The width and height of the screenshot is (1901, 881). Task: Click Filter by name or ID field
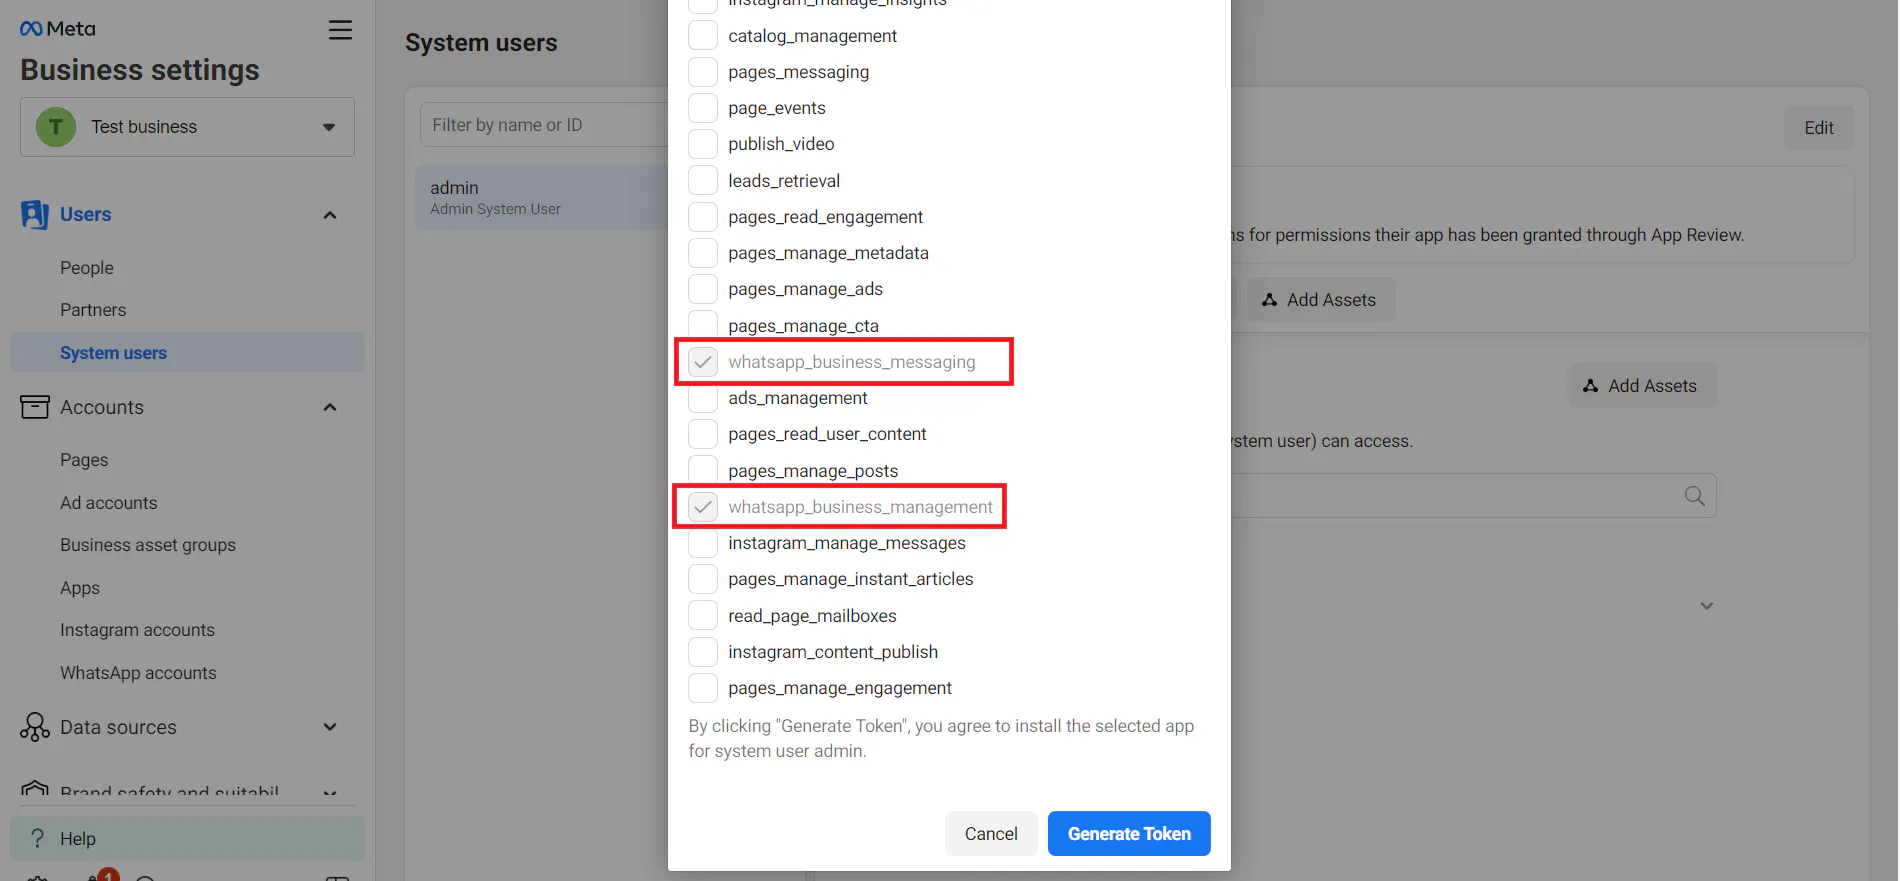(x=545, y=125)
